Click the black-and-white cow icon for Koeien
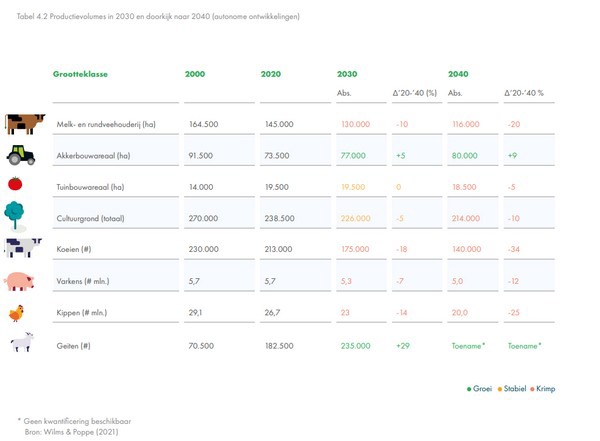This screenshot has width=600, height=441. (23, 248)
